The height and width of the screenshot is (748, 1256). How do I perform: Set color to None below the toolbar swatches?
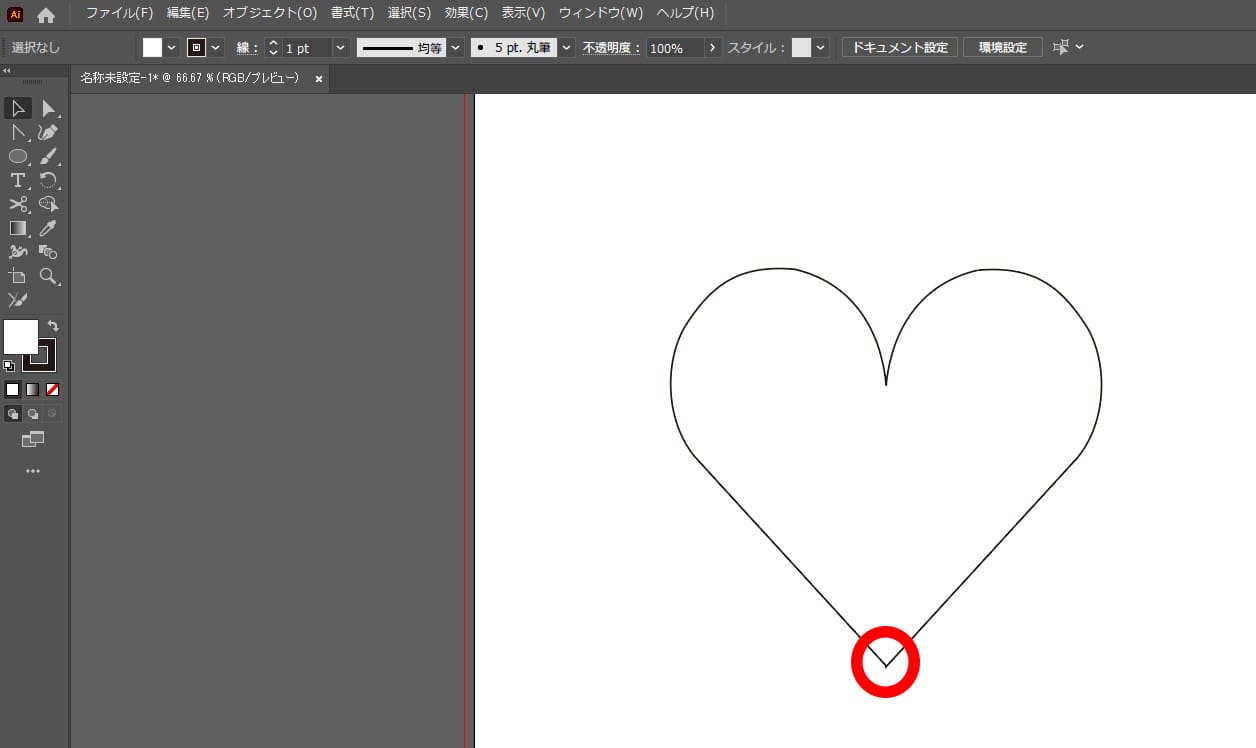52,389
